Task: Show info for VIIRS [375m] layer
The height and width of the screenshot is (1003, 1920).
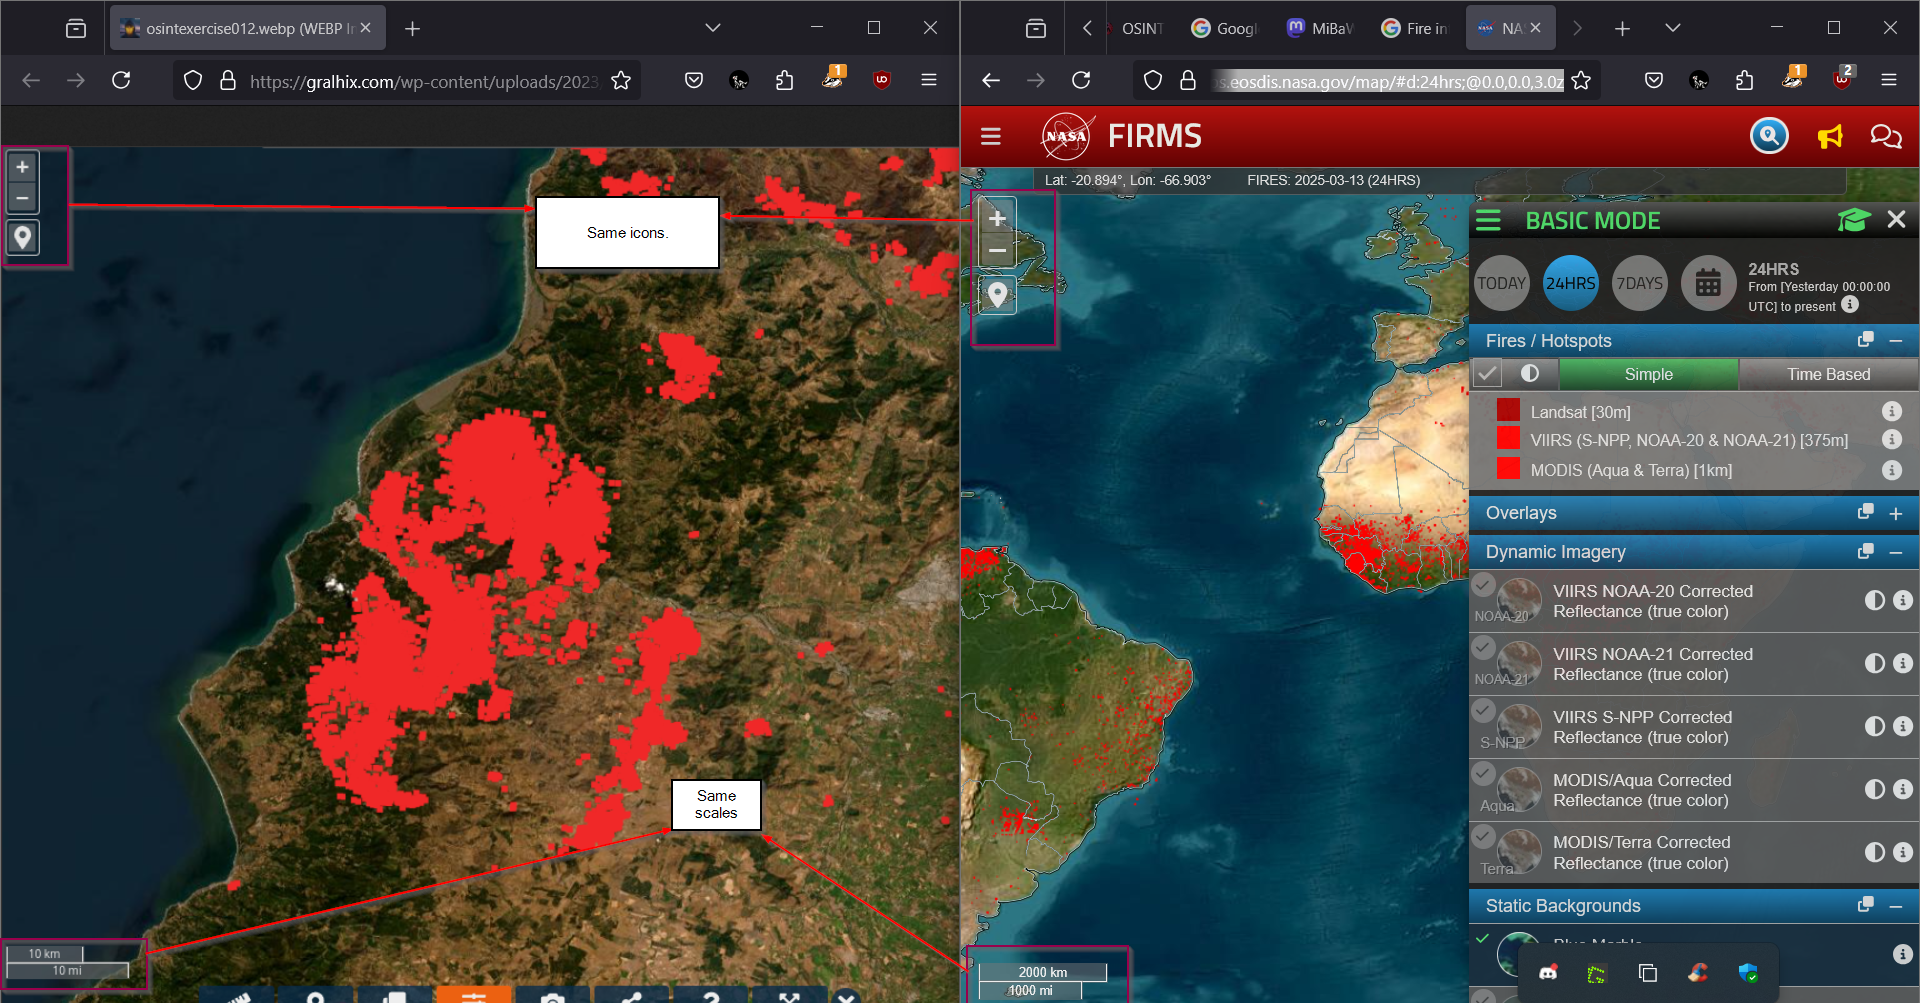Action: pos(1891,439)
